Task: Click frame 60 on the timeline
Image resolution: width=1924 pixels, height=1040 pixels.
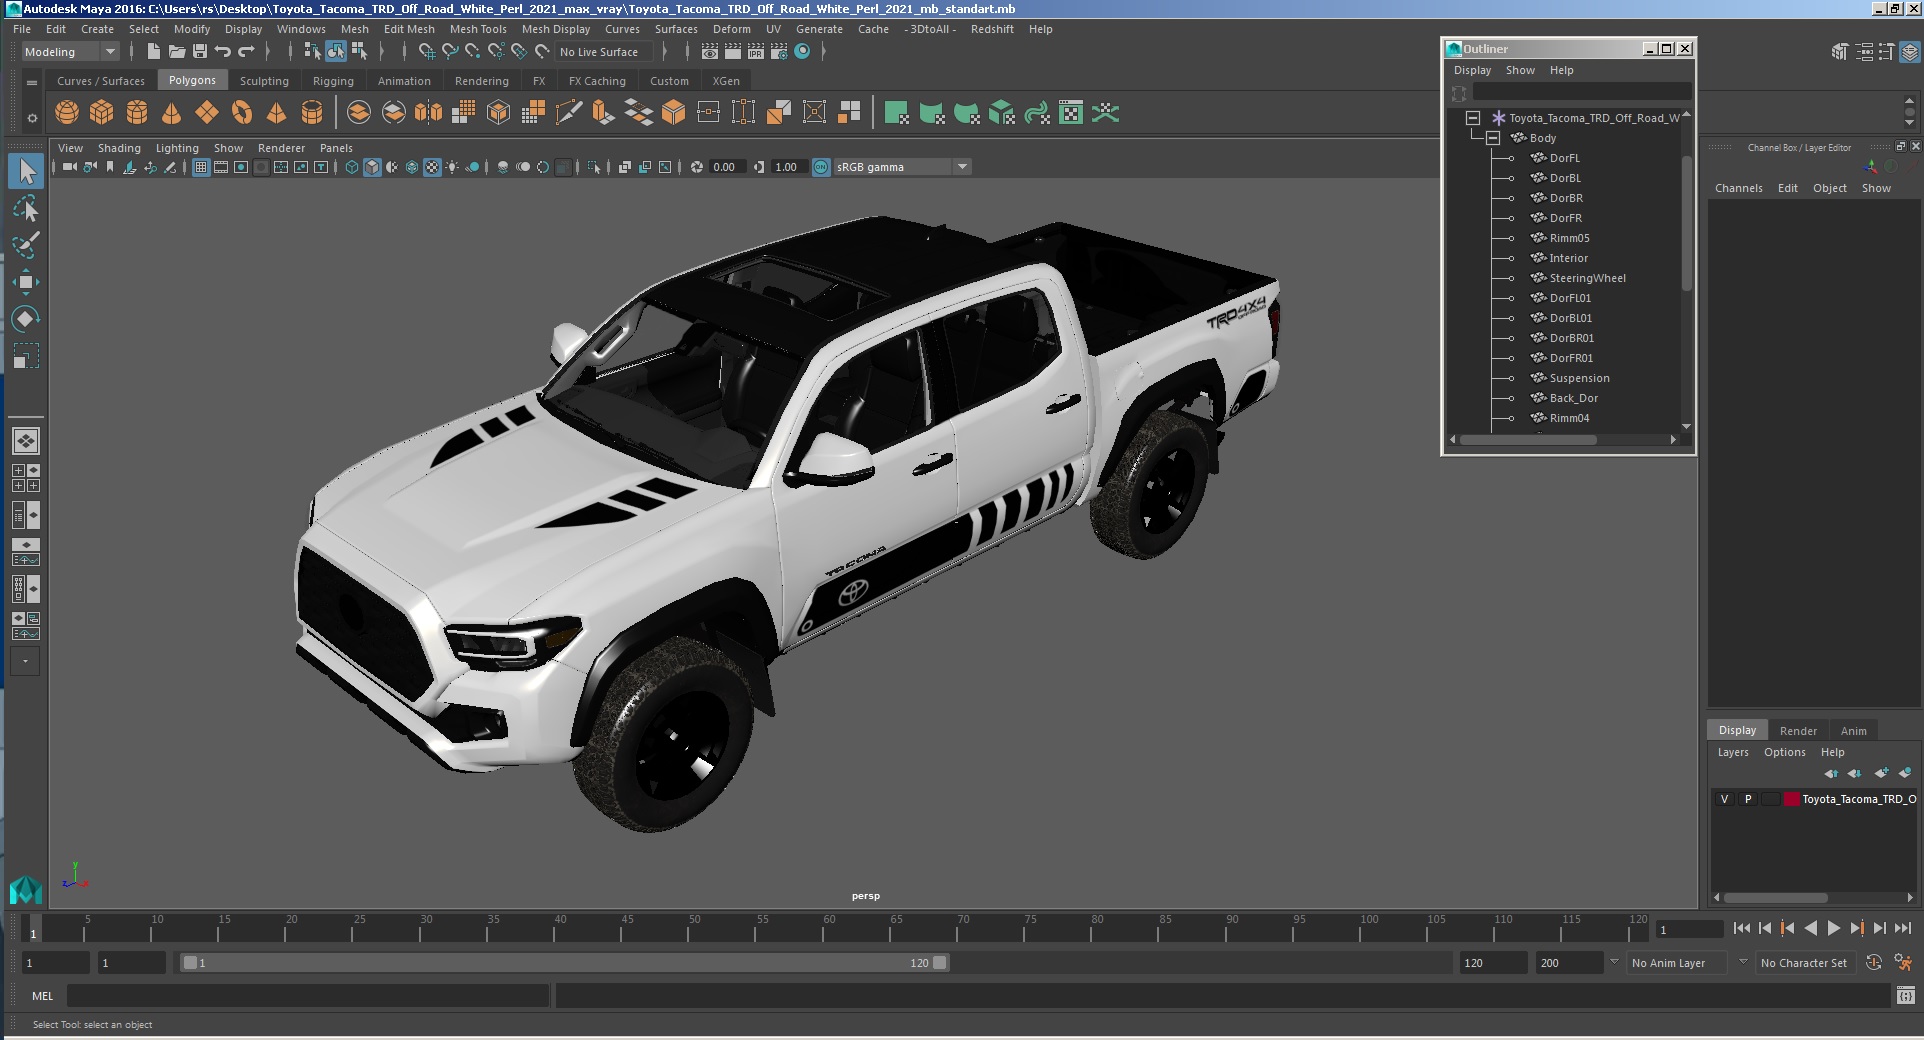Action: (x=824, y=930)
